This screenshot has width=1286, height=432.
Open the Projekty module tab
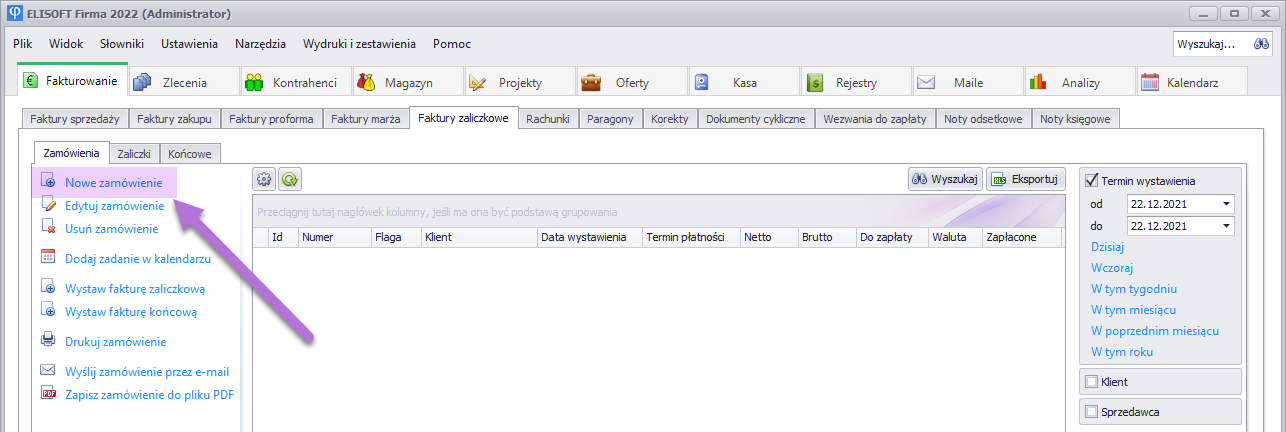[x=519, y=82]
